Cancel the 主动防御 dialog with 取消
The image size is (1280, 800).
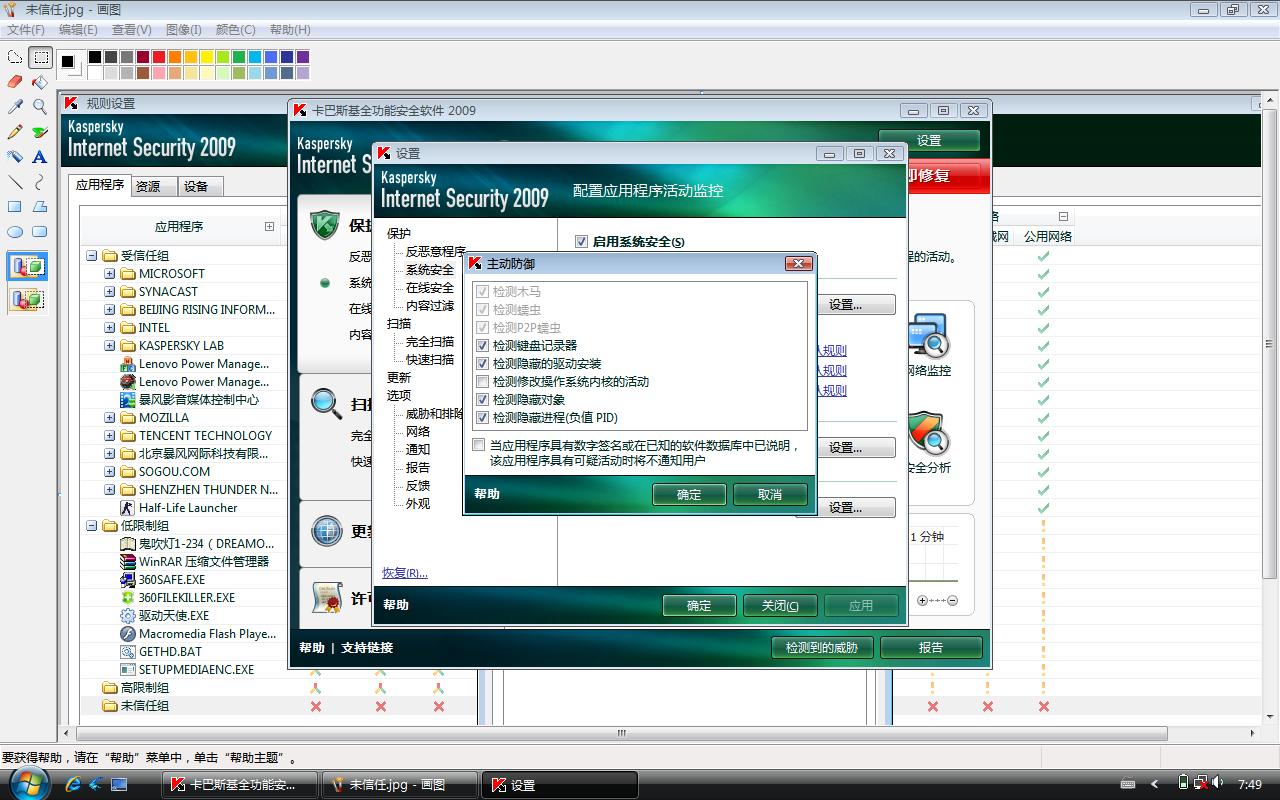[x=770, y=494]
